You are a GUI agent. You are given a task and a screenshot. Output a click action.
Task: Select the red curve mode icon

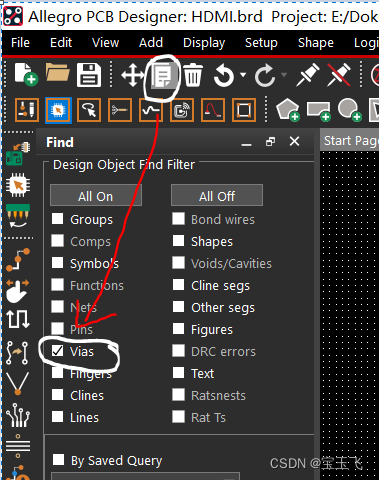213,110
